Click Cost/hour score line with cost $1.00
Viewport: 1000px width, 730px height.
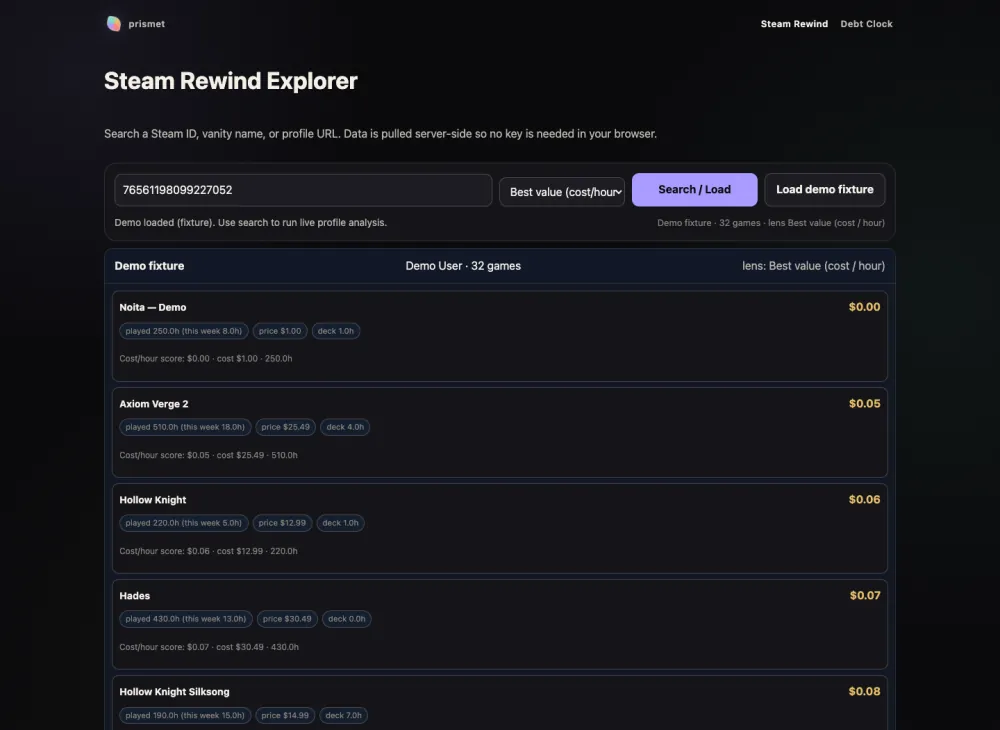pyautogui.click(x=206, y=358)
